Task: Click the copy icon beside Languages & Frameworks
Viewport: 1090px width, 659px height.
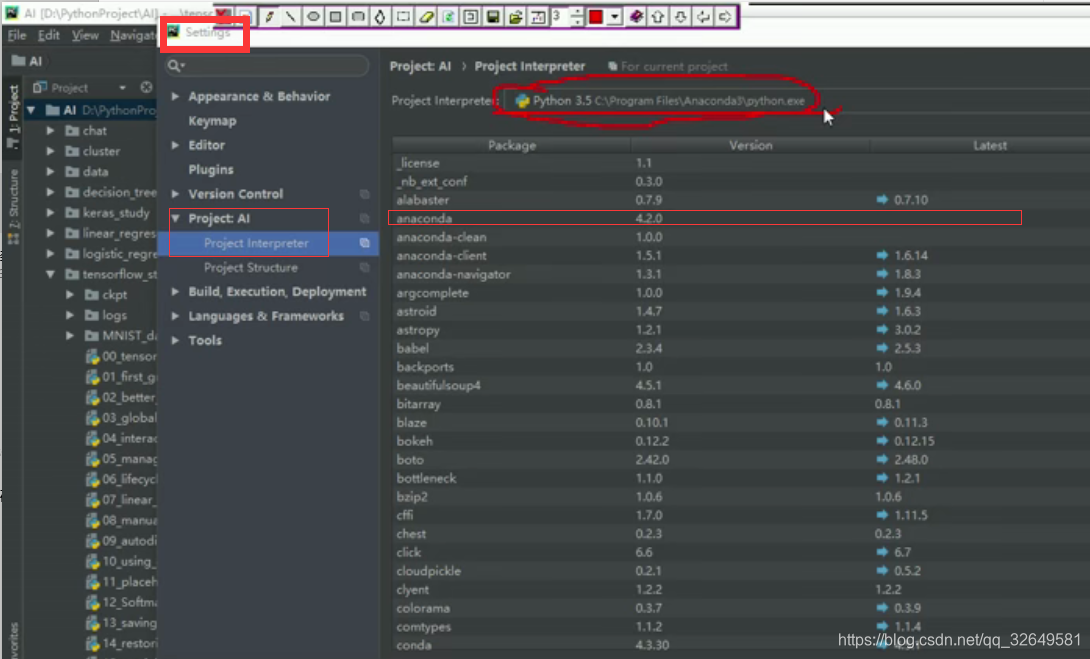Action: point(364,316)
